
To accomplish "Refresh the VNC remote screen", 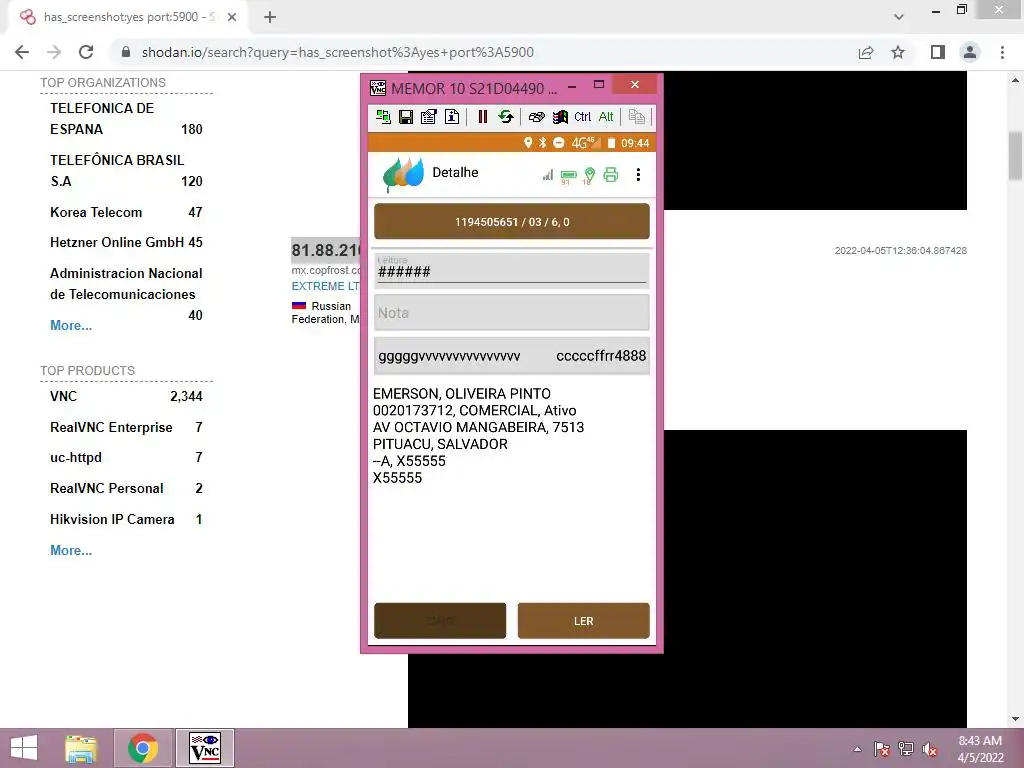I will click(505, 117).
